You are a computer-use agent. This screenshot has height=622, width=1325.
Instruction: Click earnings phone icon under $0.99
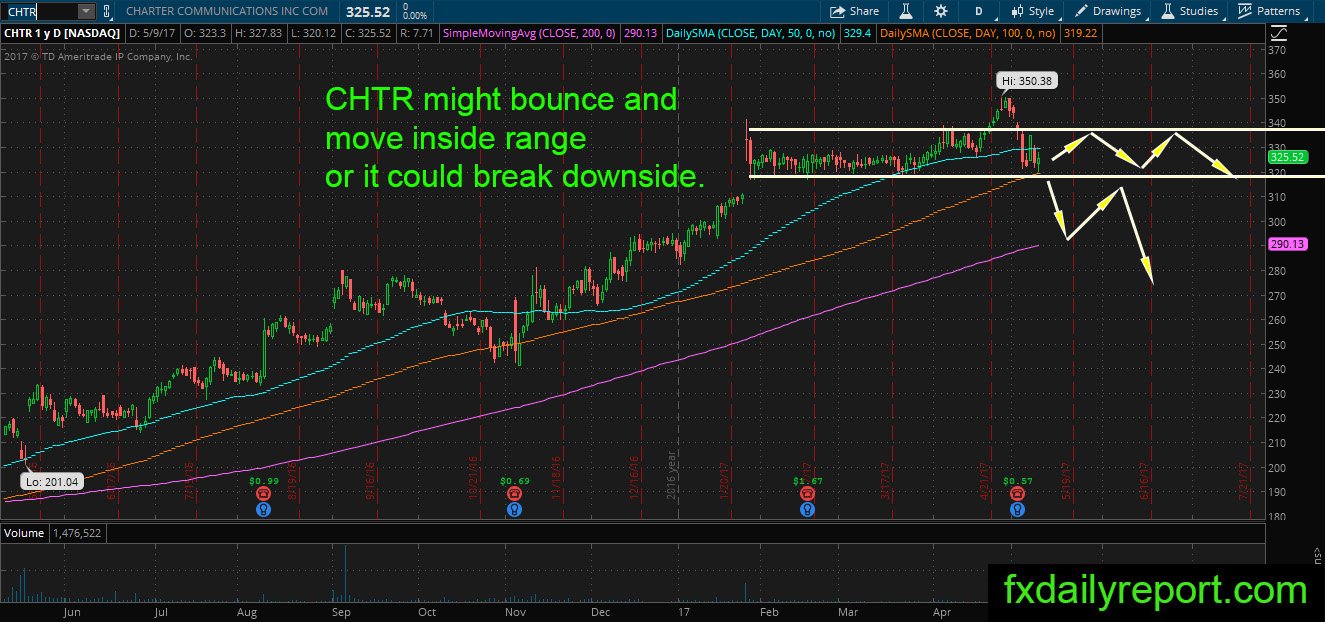click(263, 494)
